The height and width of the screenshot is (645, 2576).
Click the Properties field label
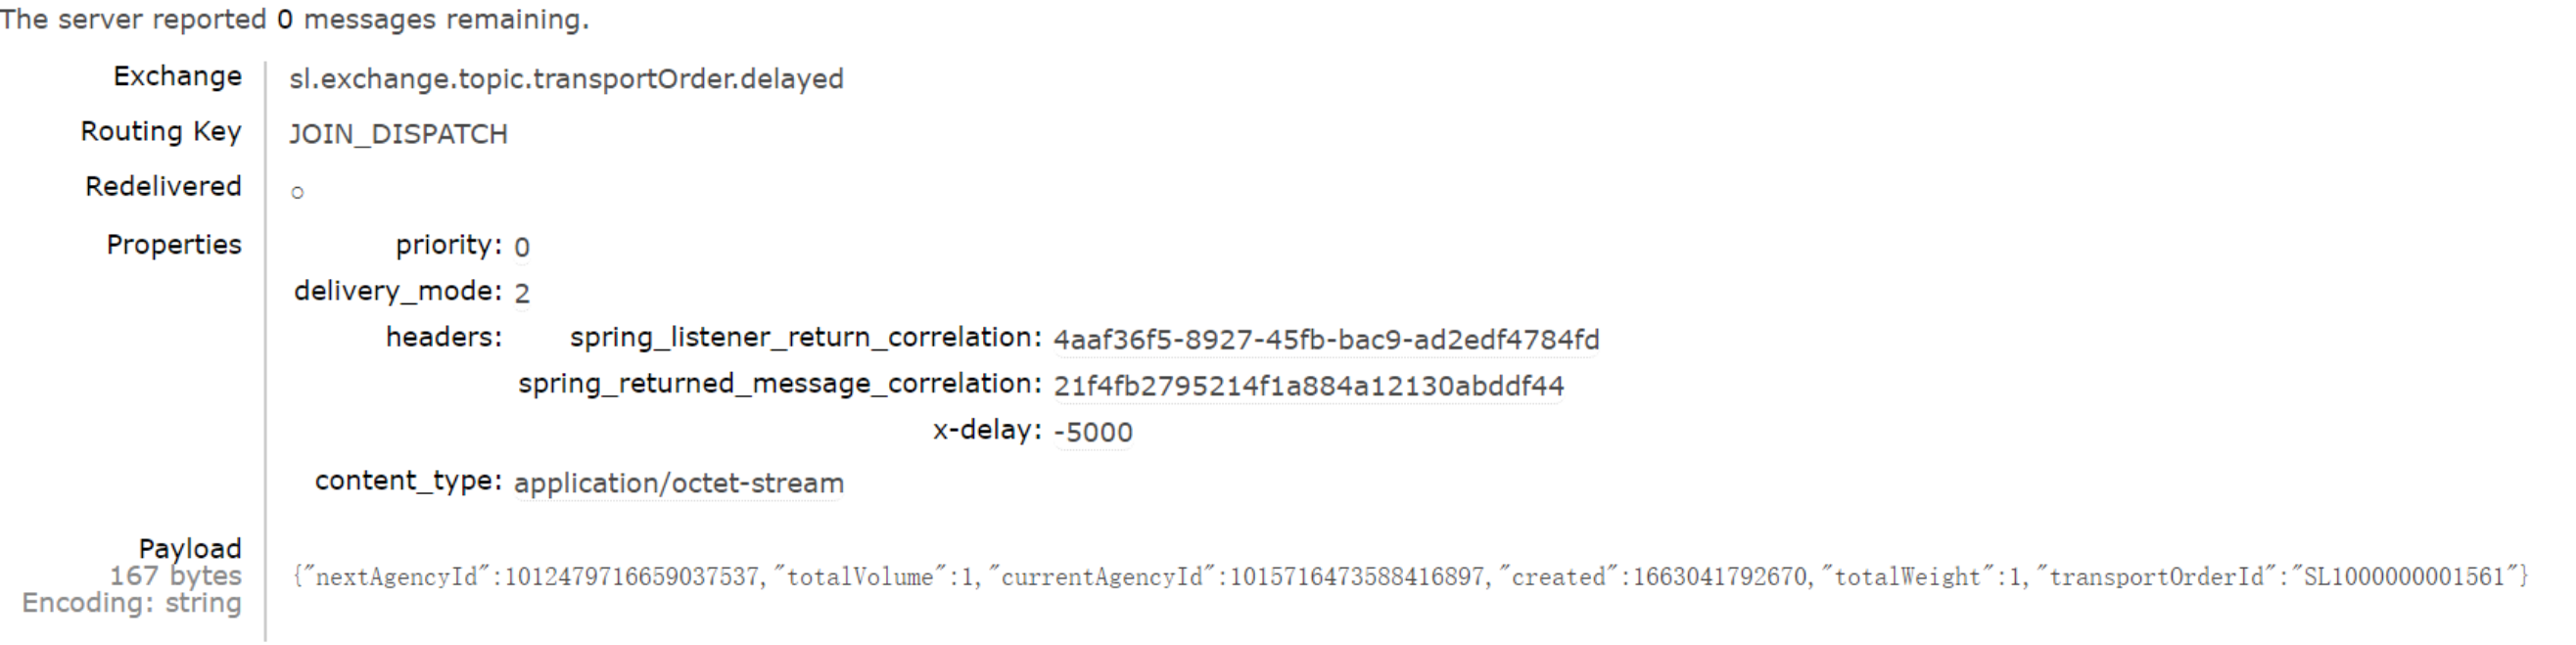tap(174, 245)
